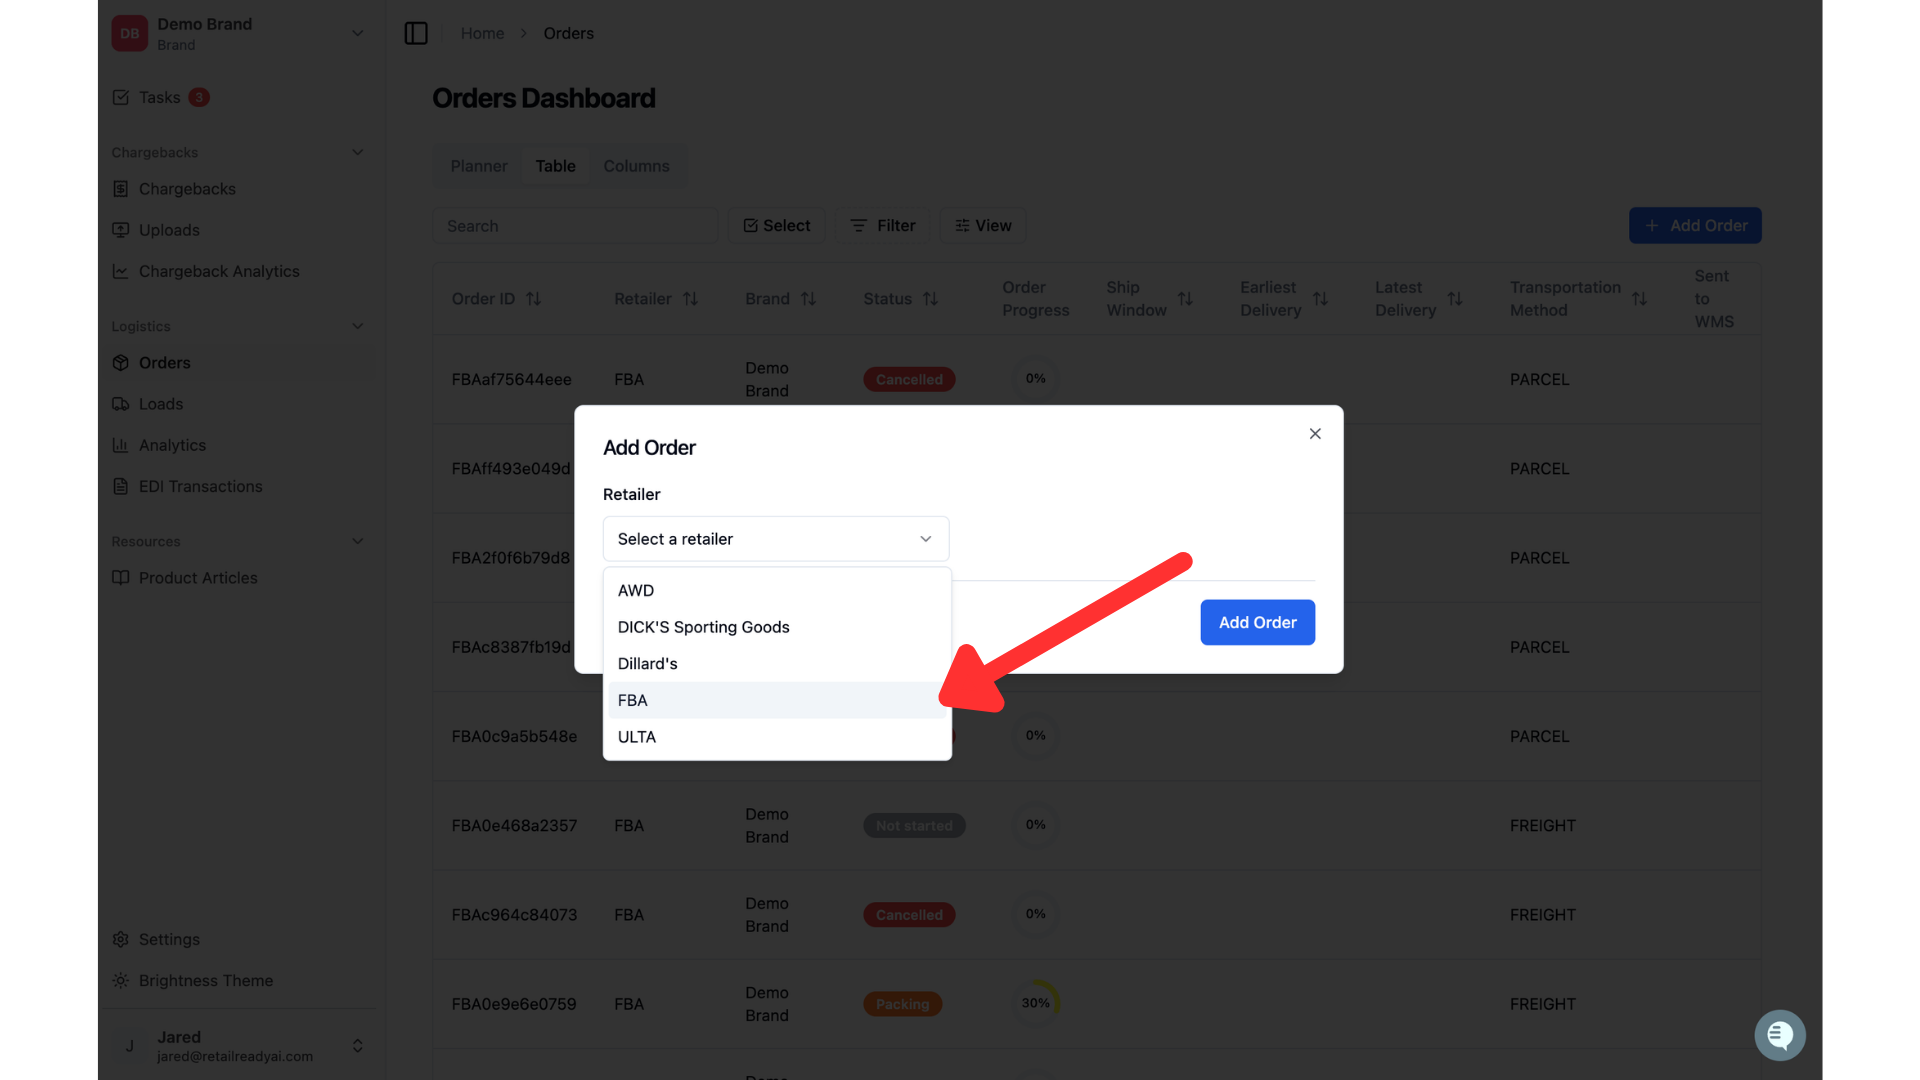This screenshot has height=1080, width=1920.
Task: Click the Chargebacks receipt icon in sidebar
Action: [121, 189]
